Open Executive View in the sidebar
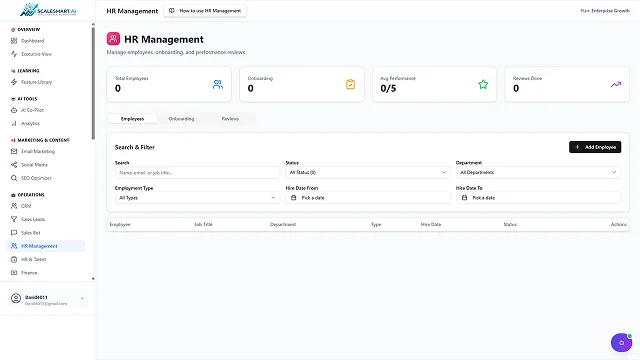Viewport: 640px width, 360px height. point(45,54)
